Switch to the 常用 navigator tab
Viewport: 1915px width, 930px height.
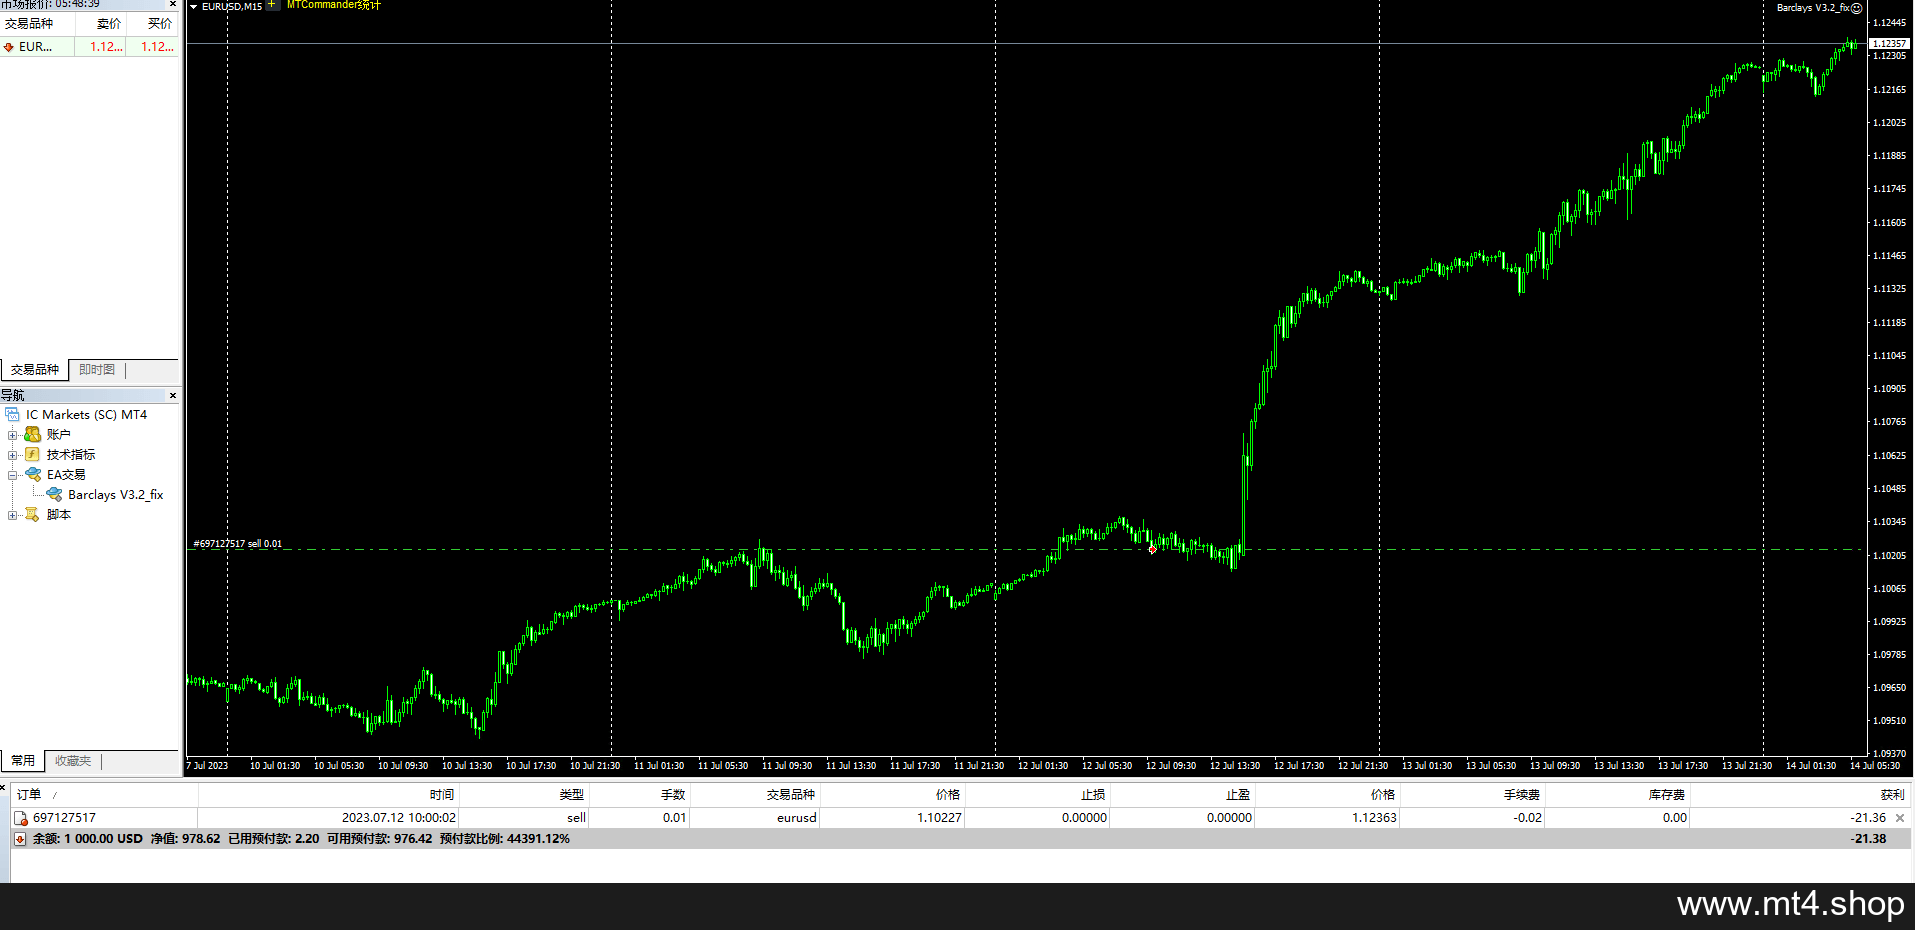click(x=23, y=761)
